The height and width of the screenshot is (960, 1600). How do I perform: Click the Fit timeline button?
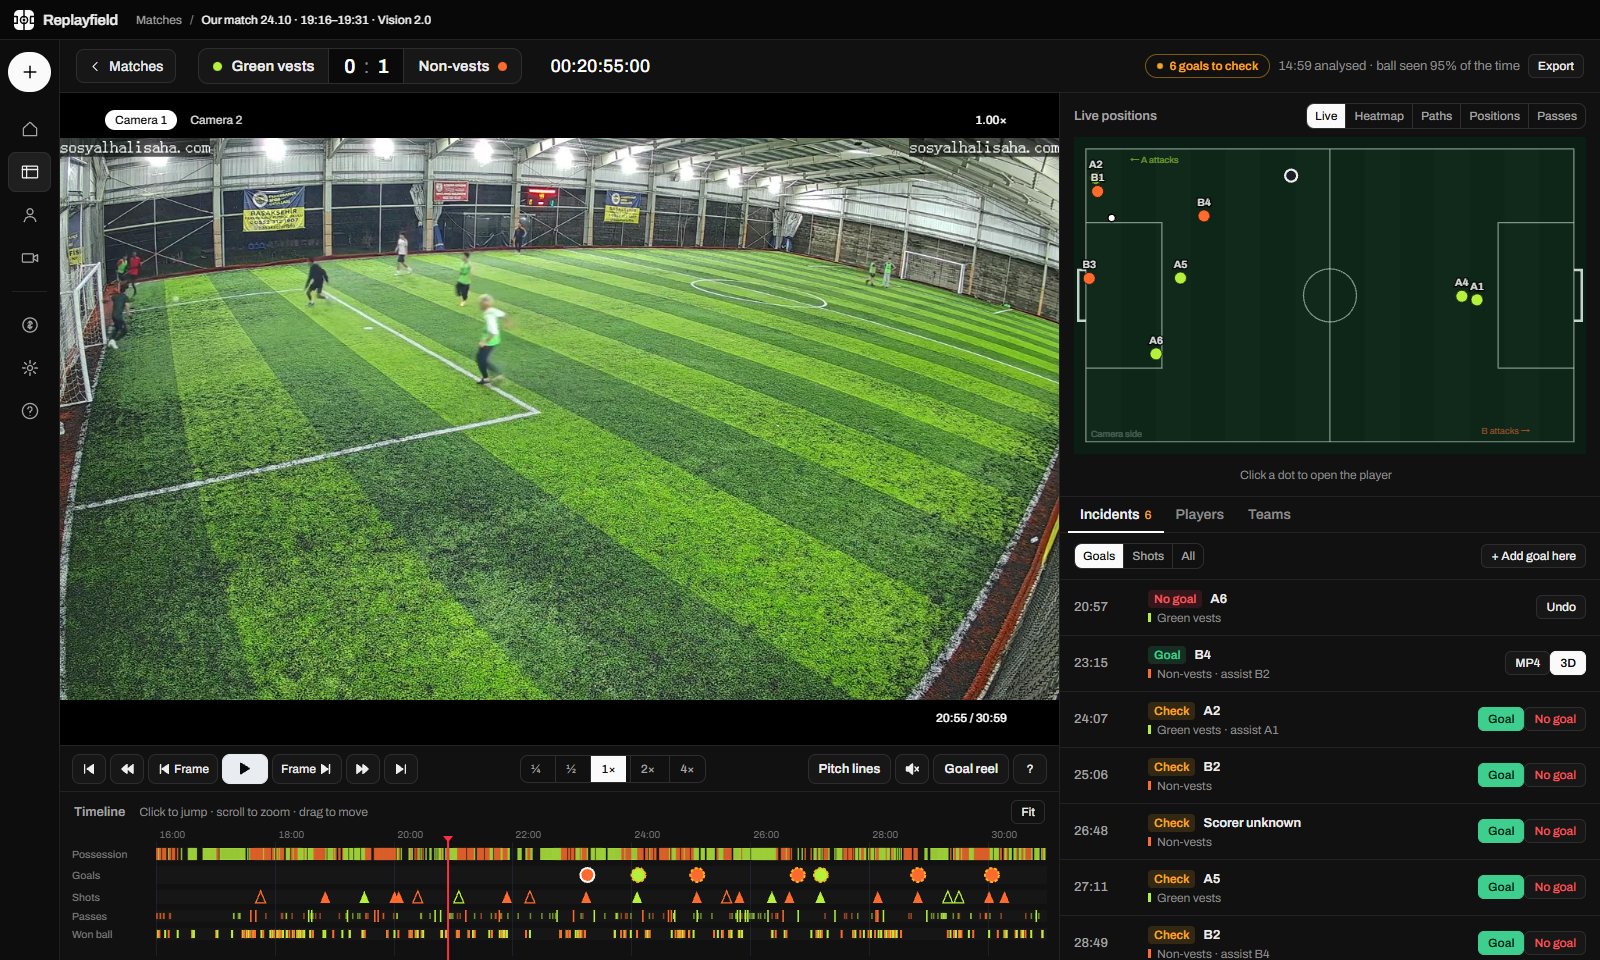(1028, 812)
